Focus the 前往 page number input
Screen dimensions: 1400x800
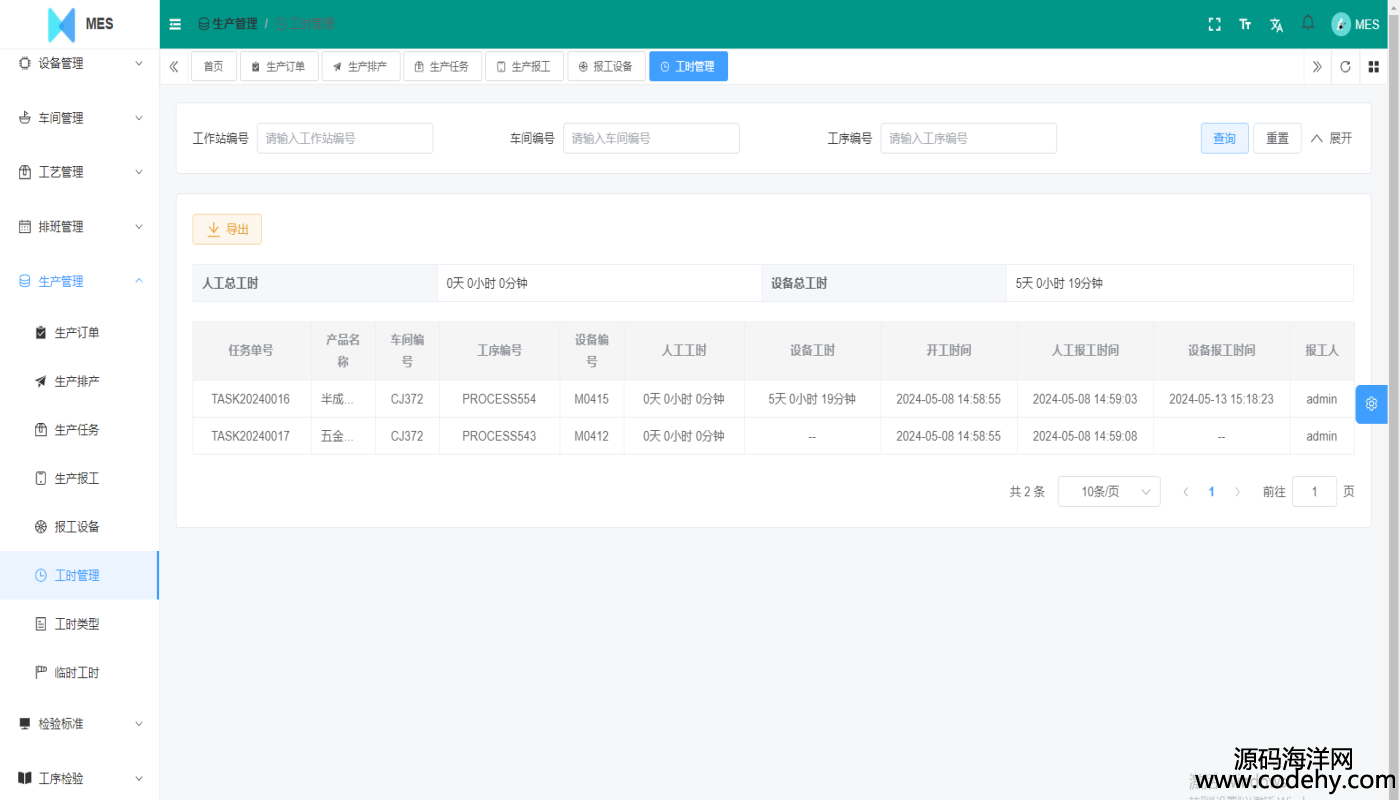point(1314,491)
